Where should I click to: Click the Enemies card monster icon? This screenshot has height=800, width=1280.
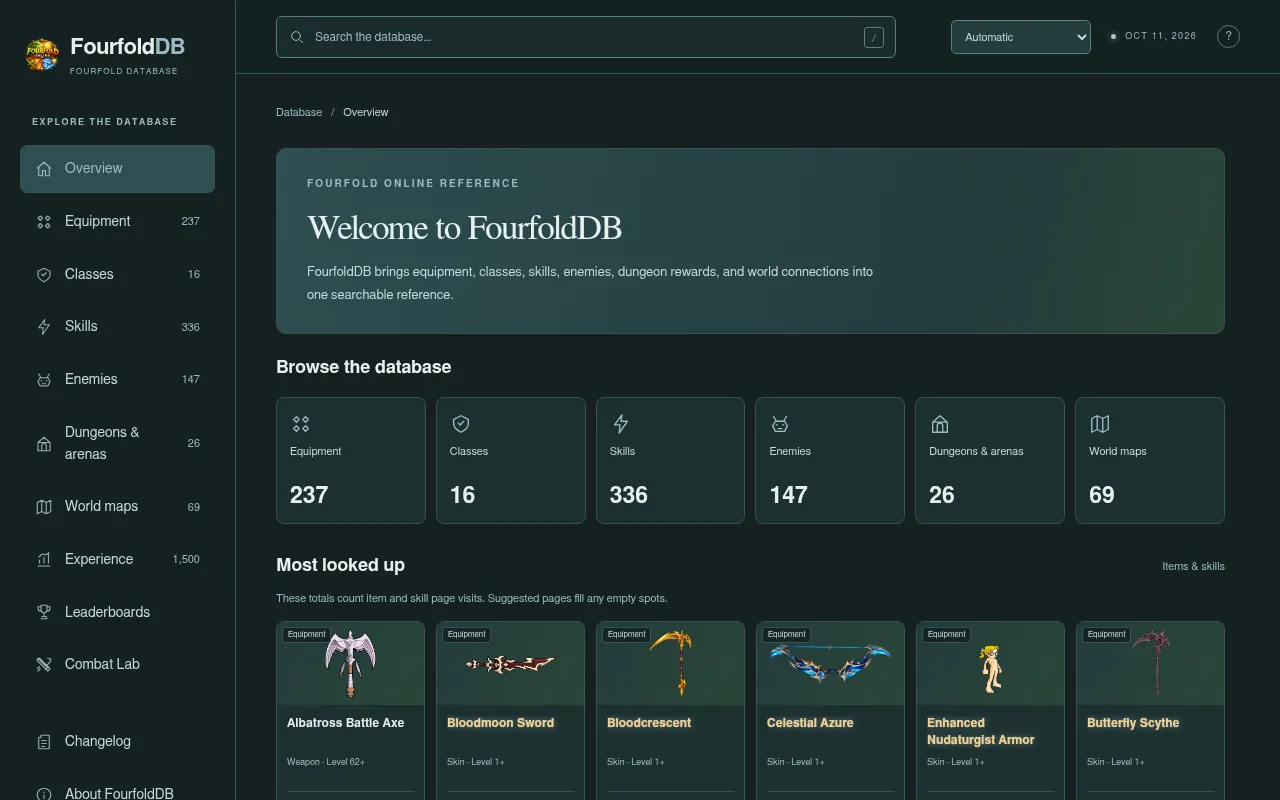click(x=780, y=424)
